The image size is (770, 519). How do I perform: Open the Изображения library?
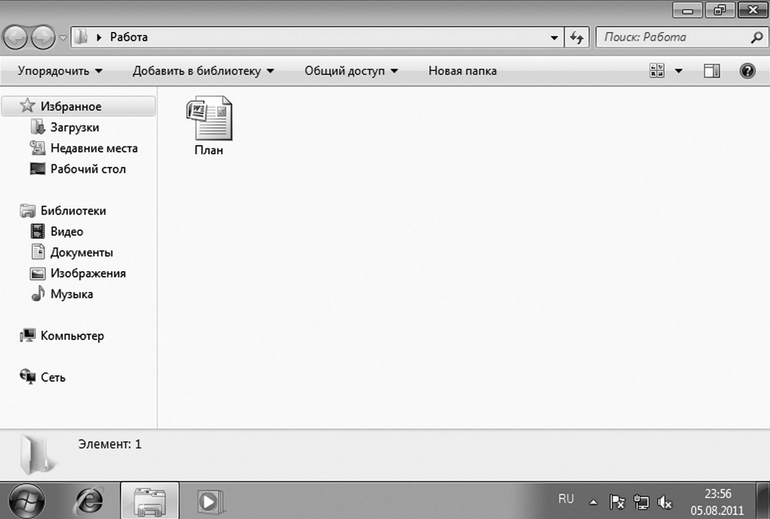(88, 273)
